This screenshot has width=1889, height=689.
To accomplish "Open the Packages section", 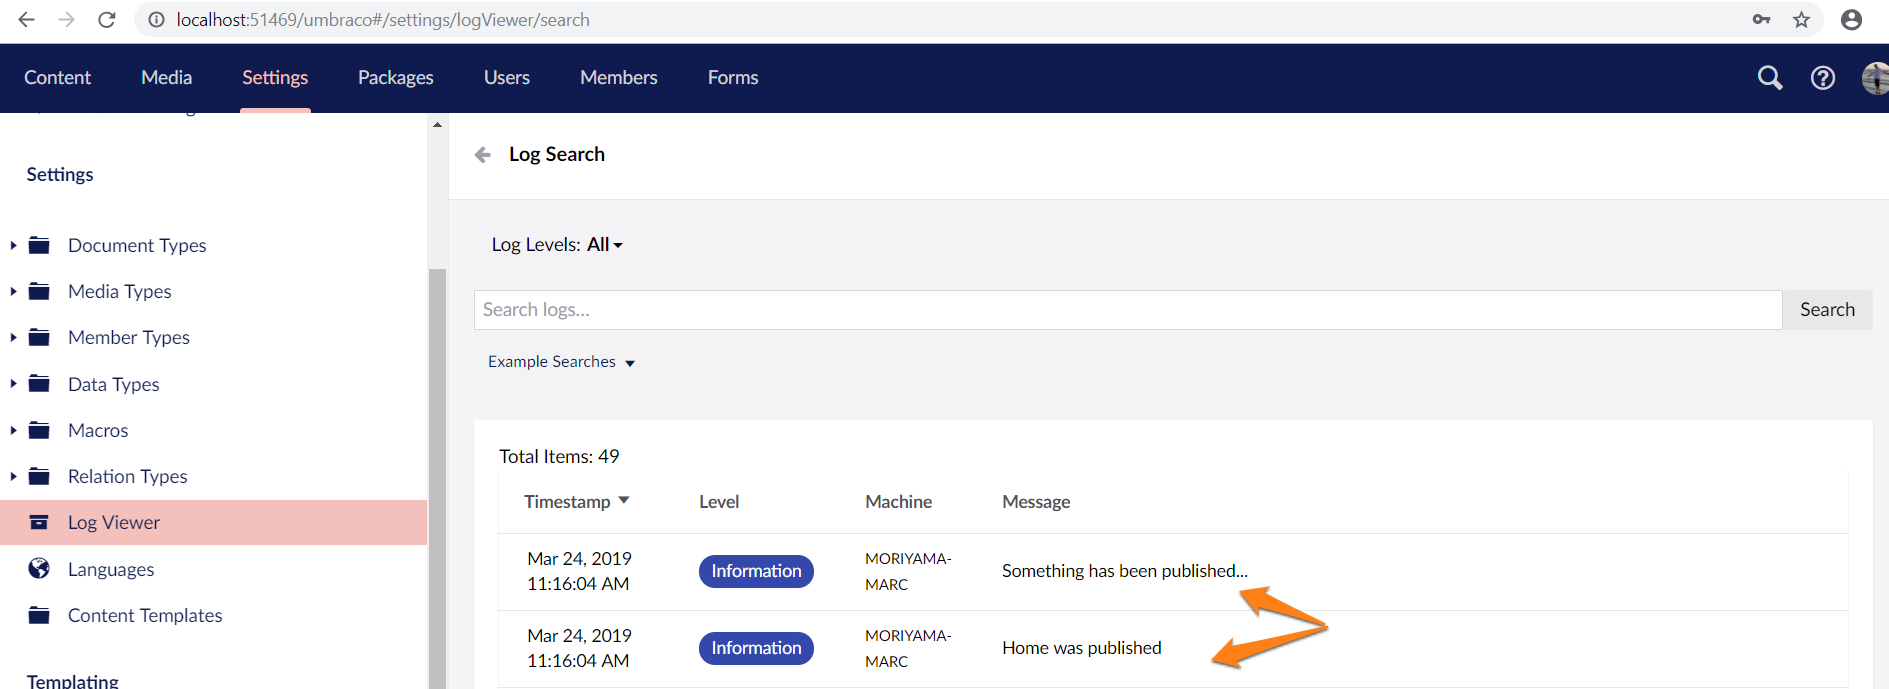I will (x=396, y=78).
